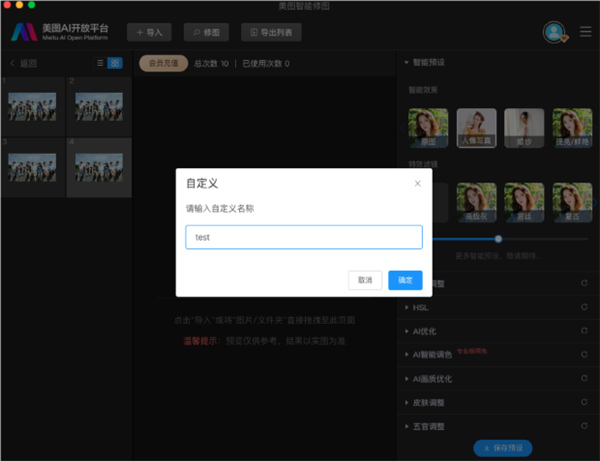Click the 自定义 name input field

point(303,237)
